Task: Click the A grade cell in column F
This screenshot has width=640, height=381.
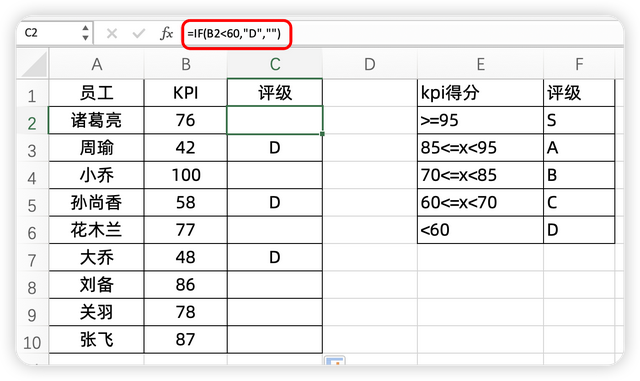Action: click(x=579, y=148)
